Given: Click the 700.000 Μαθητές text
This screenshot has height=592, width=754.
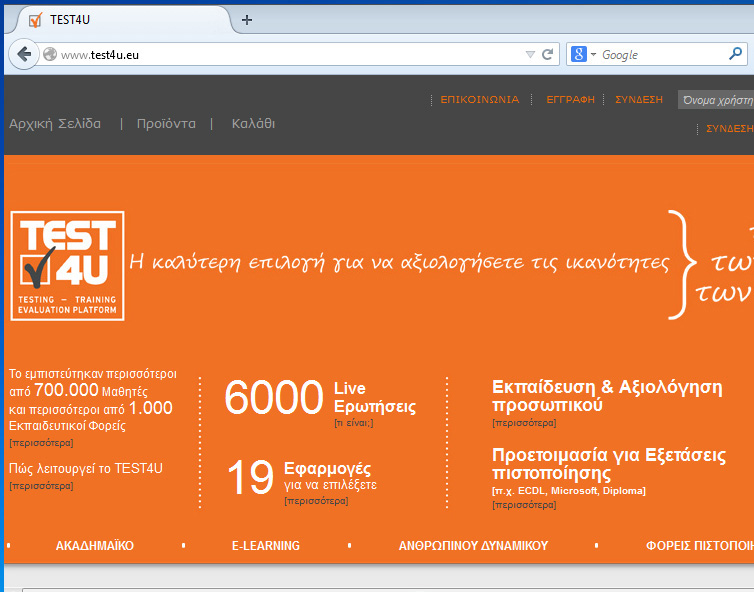Looking at the screenshot, I should tap(91, 390).
